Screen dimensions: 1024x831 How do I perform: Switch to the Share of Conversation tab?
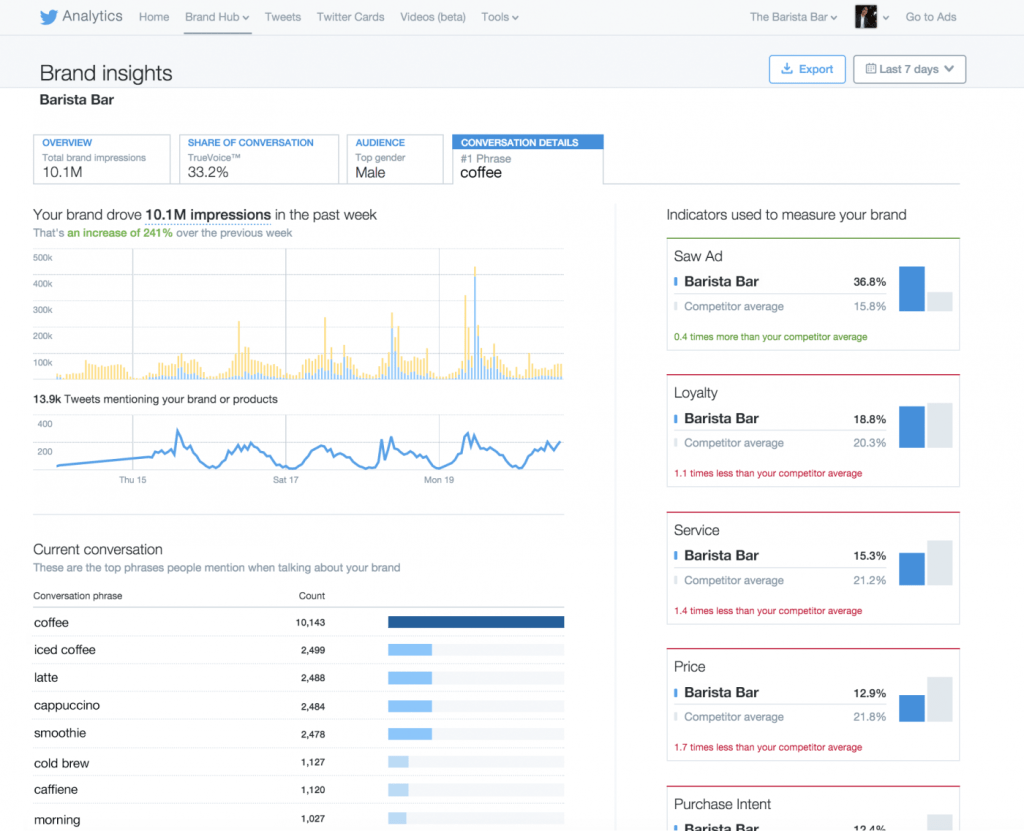(257, 159)
